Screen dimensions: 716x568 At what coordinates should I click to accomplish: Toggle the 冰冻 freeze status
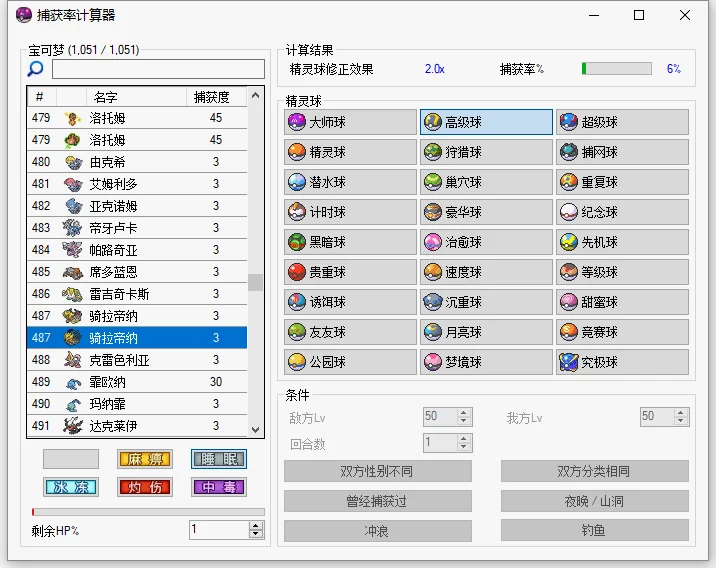point(71,487)
